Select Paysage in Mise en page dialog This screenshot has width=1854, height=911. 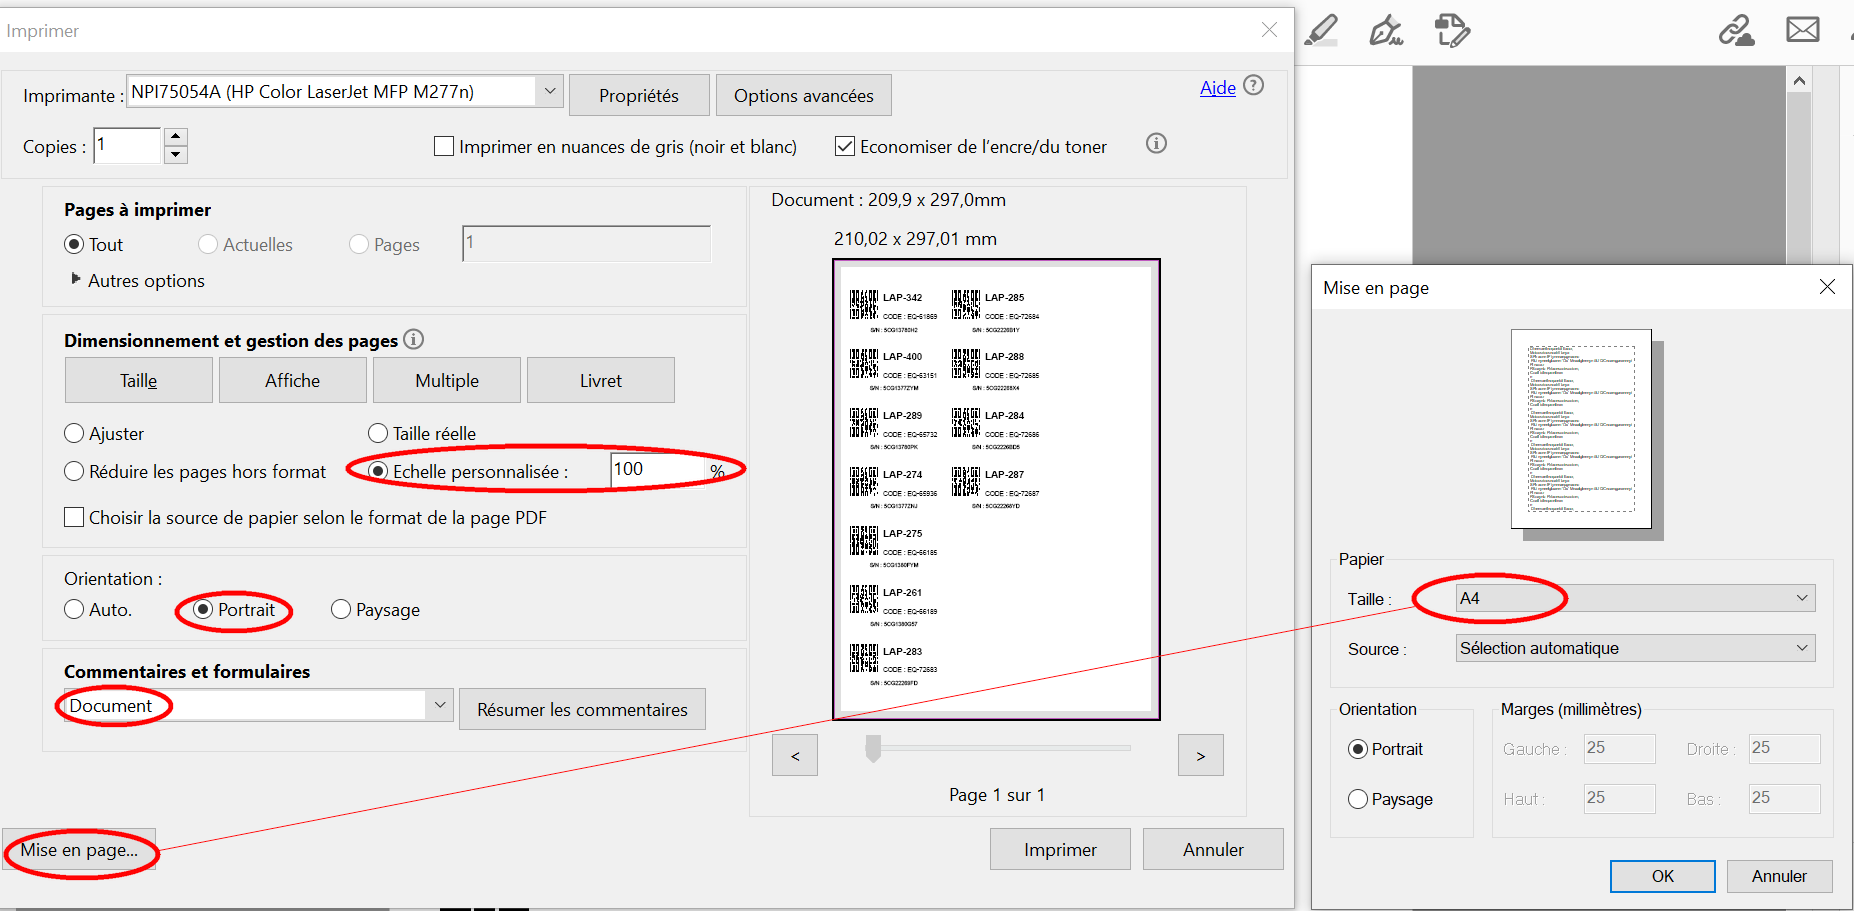(x=1358, y=799)
